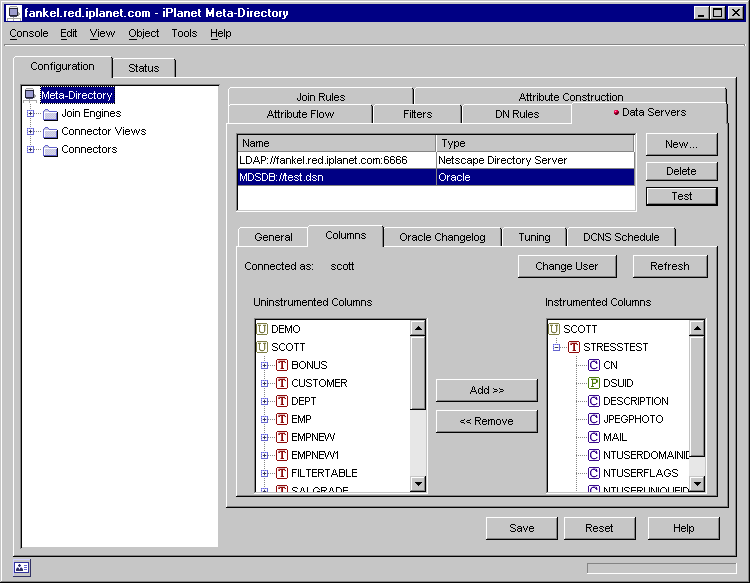750x583 pixels.
Task: Switch to the Status tab
Action: [x=144, y=68]
